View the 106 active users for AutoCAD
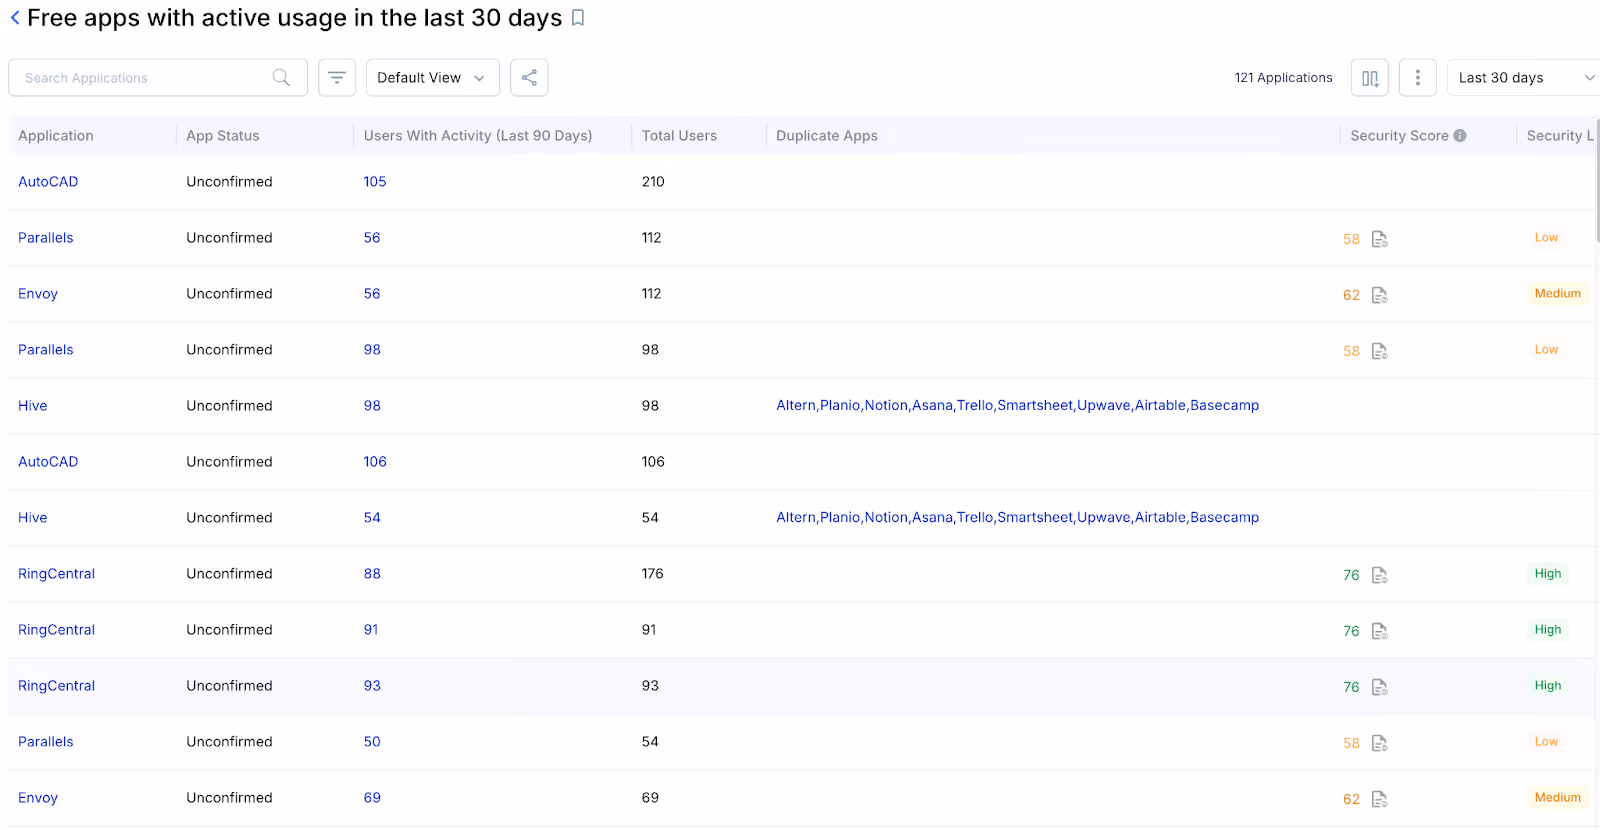Viewport: 1600px width, 830px height. click(x=375, y=462)
